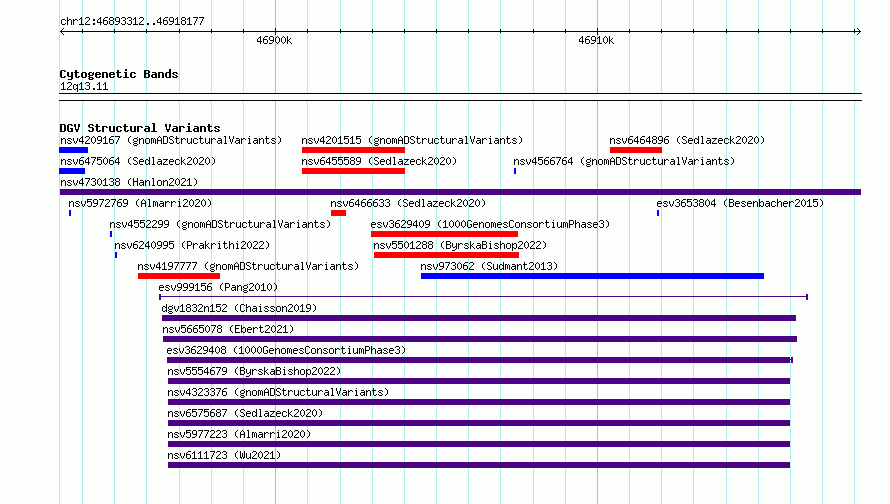Image resolution: width=890 pixels, height=504 pixels.
Task: Click purple bar under nsv5554679
Action: coord(478,381)
